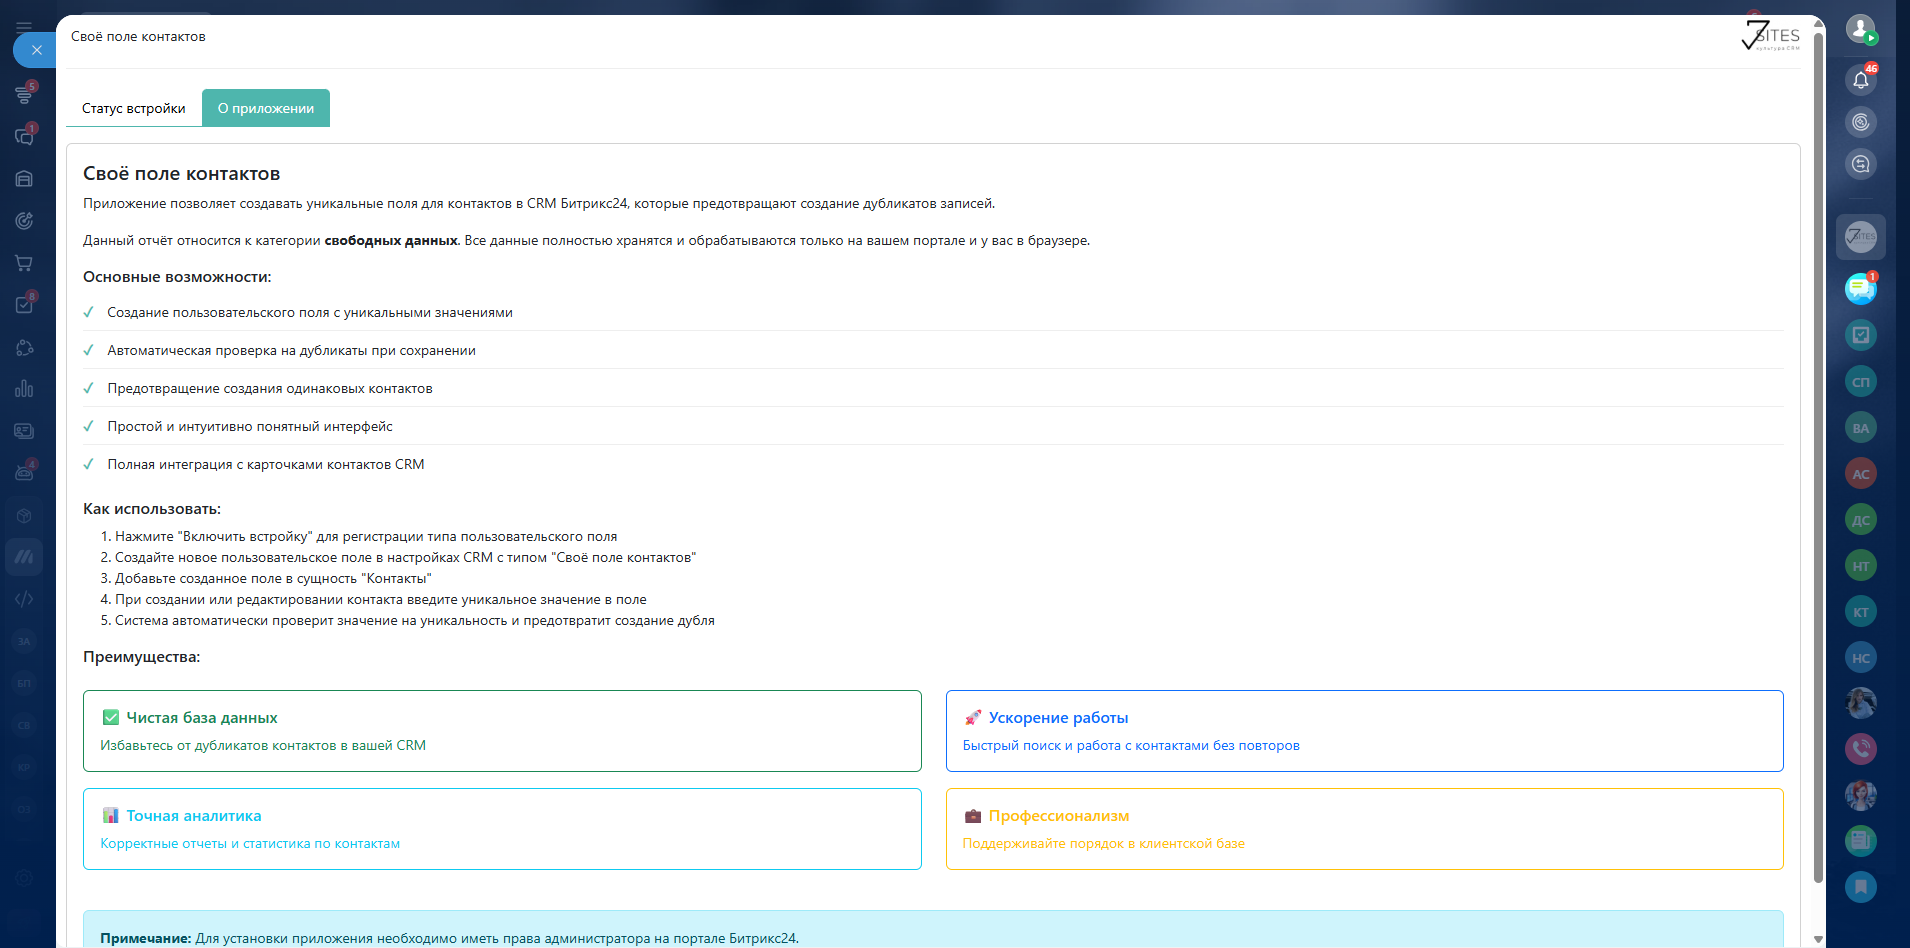Open the code brackets developer icon
This screenshot has width=1910, height=948.
tap(24, 599)
